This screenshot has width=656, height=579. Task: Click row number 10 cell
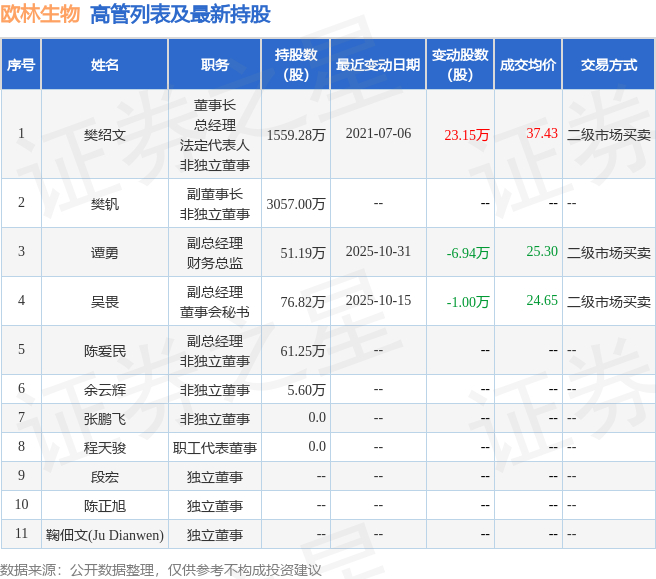pyautogui.click(x=21, y=505)
